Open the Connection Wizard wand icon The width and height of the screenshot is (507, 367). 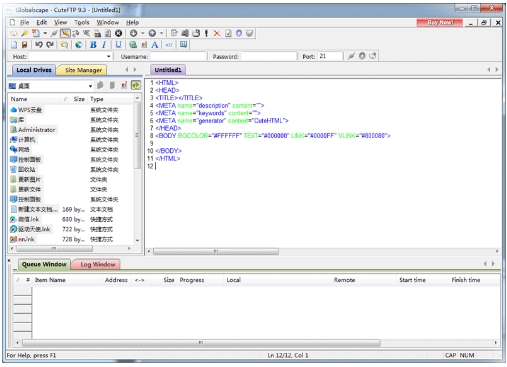point(25,33)
